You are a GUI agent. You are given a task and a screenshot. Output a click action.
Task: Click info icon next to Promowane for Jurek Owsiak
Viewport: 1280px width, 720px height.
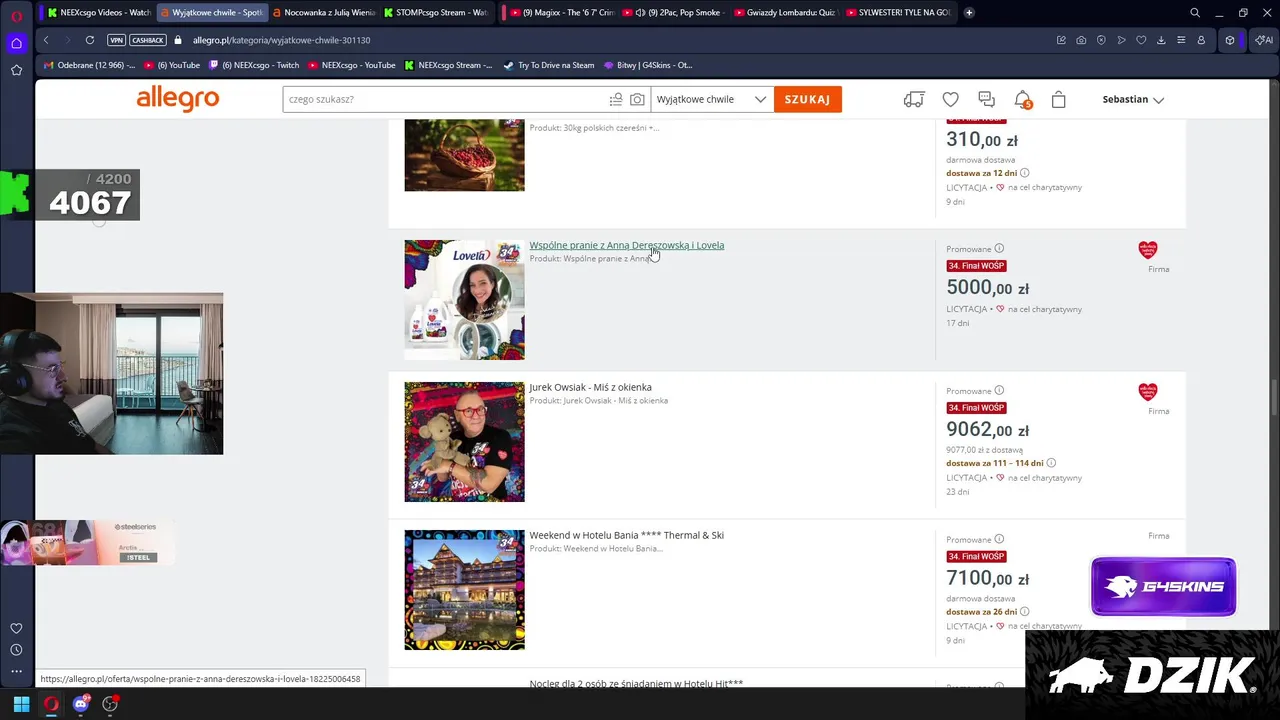999,391
